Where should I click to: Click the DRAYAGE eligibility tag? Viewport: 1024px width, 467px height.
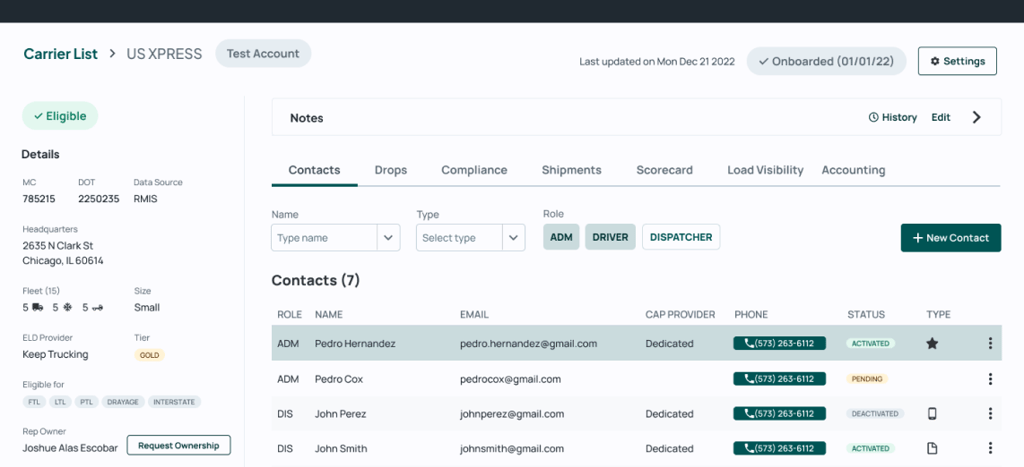click(x=123, y=402)
